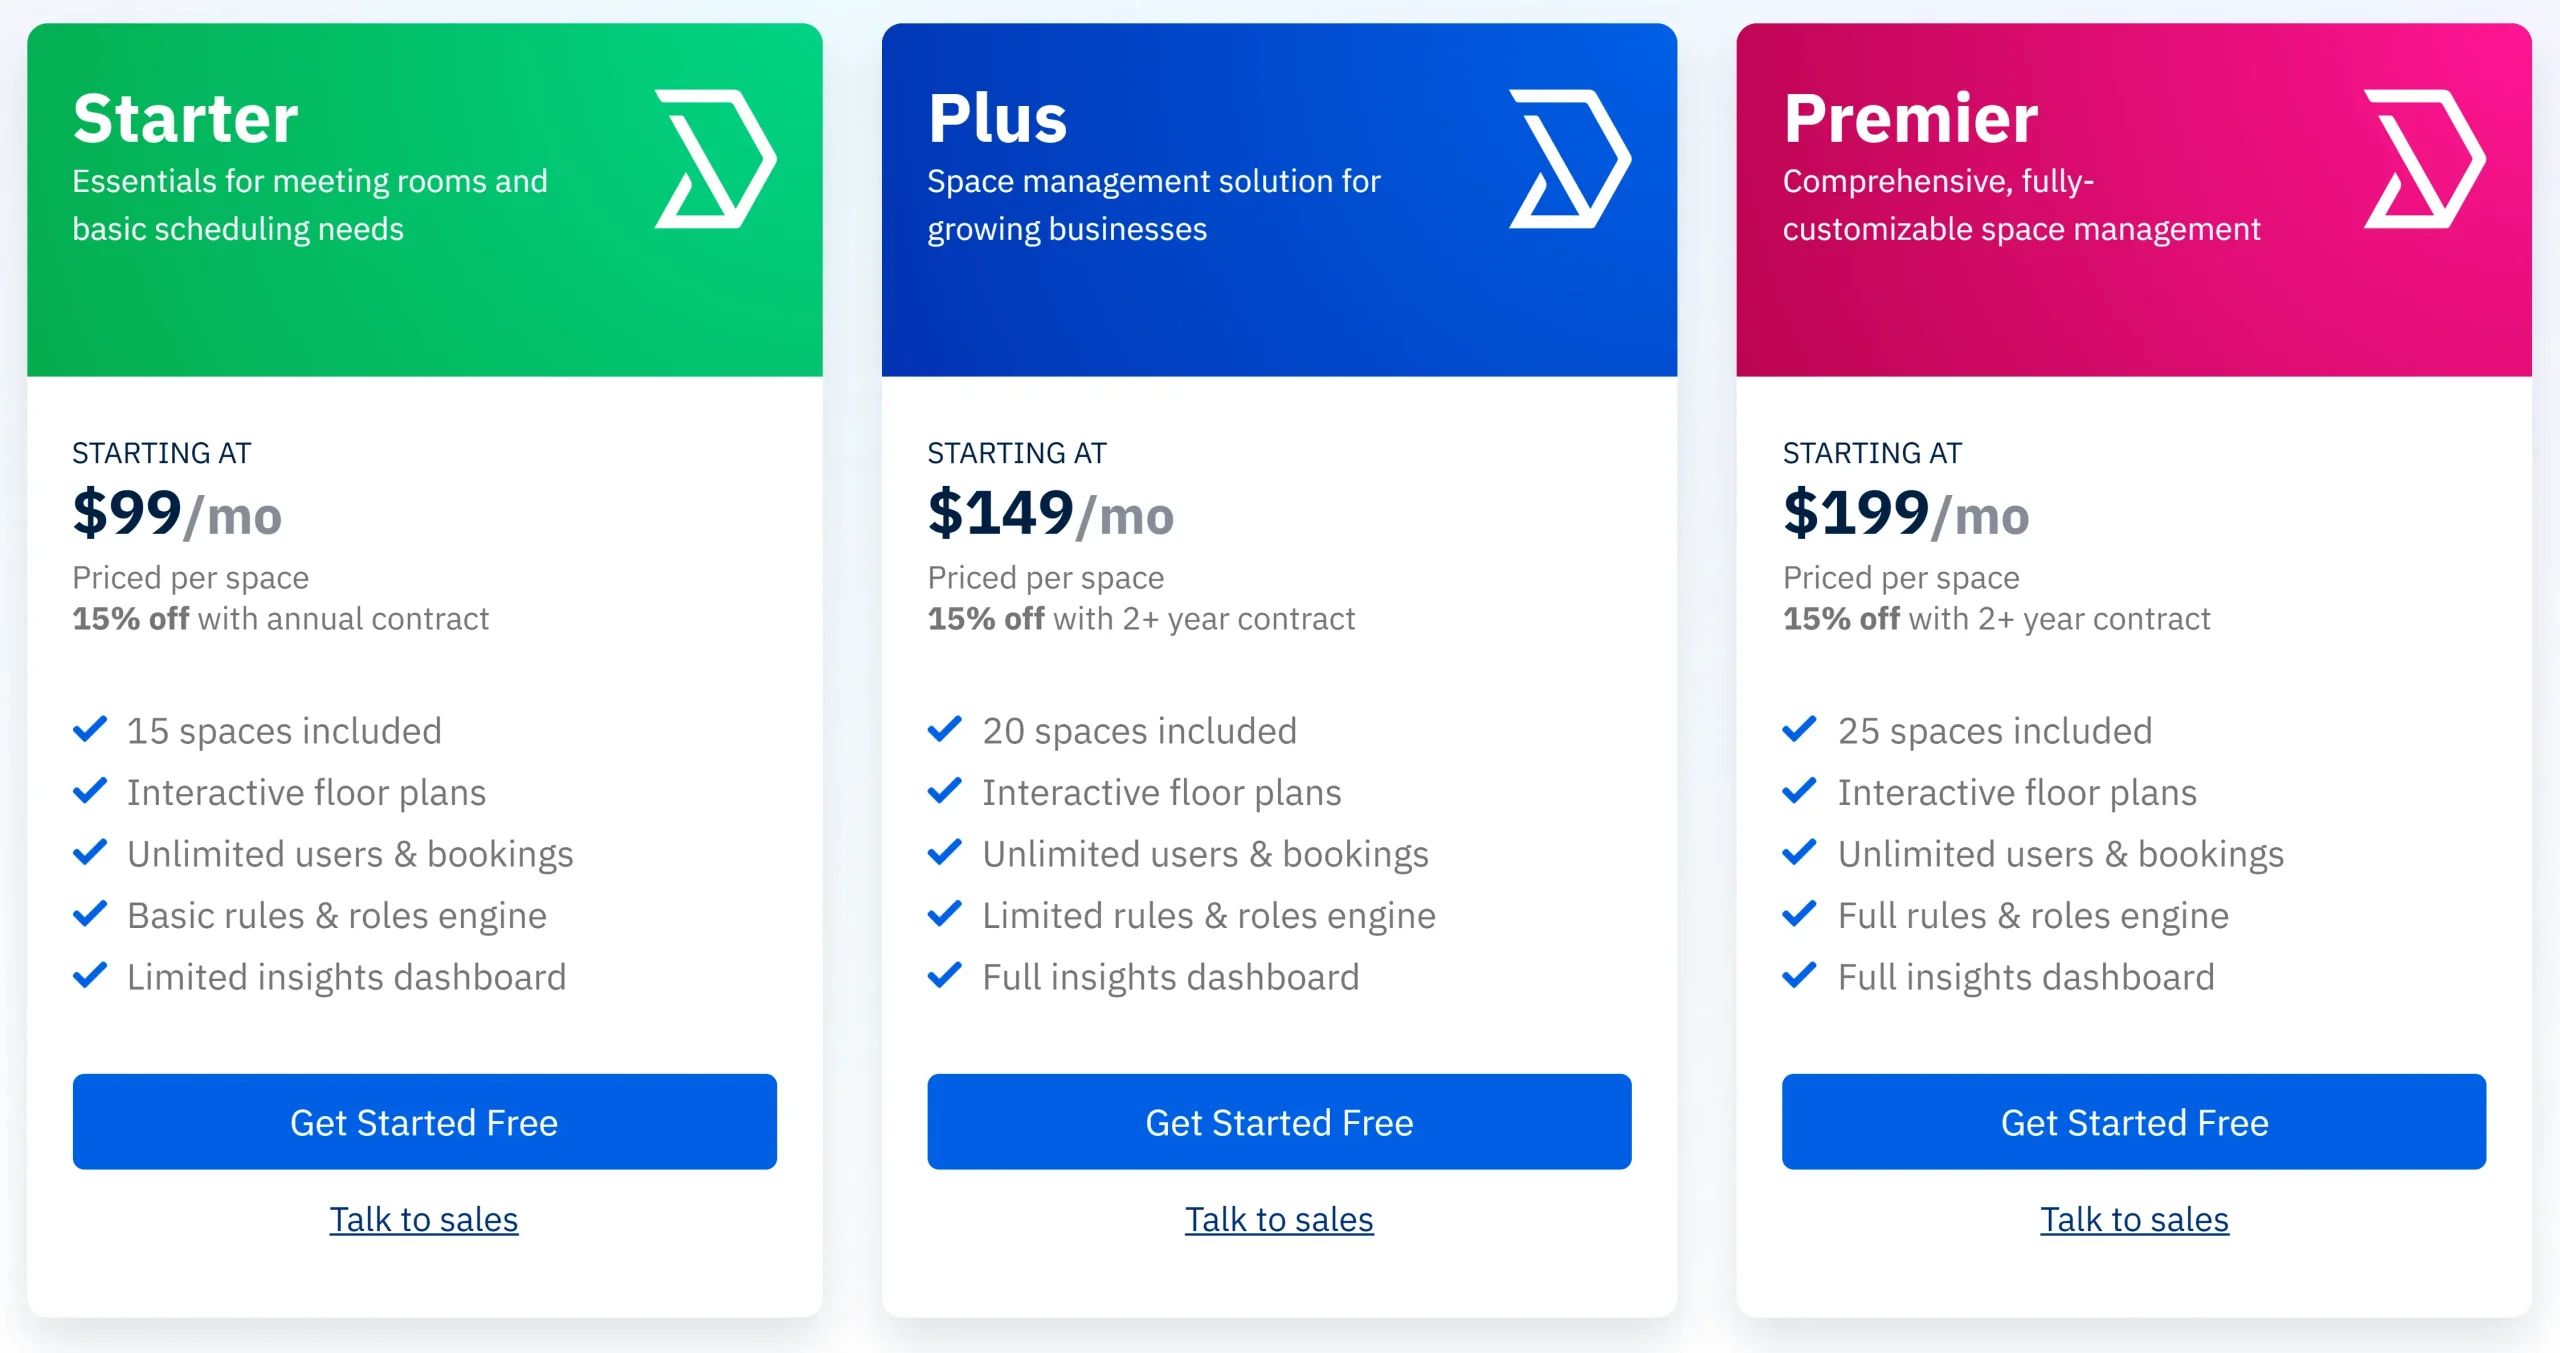Click Get Started Free on the Starter plan
Screen dimensions: 2560x1353
click(424, 1122)
